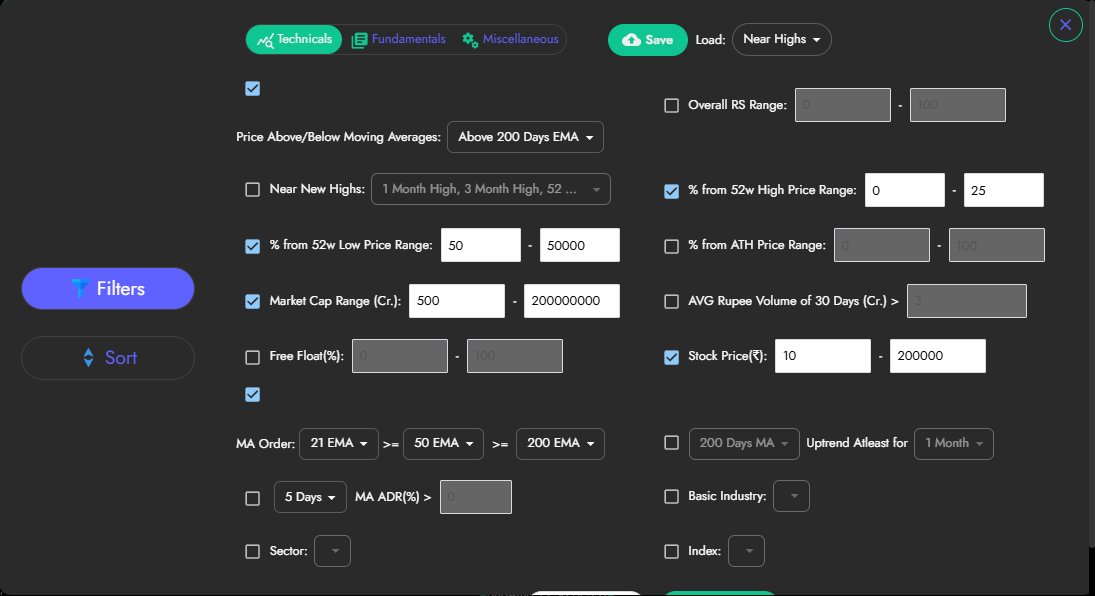
Task: Expand the Basic Industry dropdown
Action: (x=791, y=496)
